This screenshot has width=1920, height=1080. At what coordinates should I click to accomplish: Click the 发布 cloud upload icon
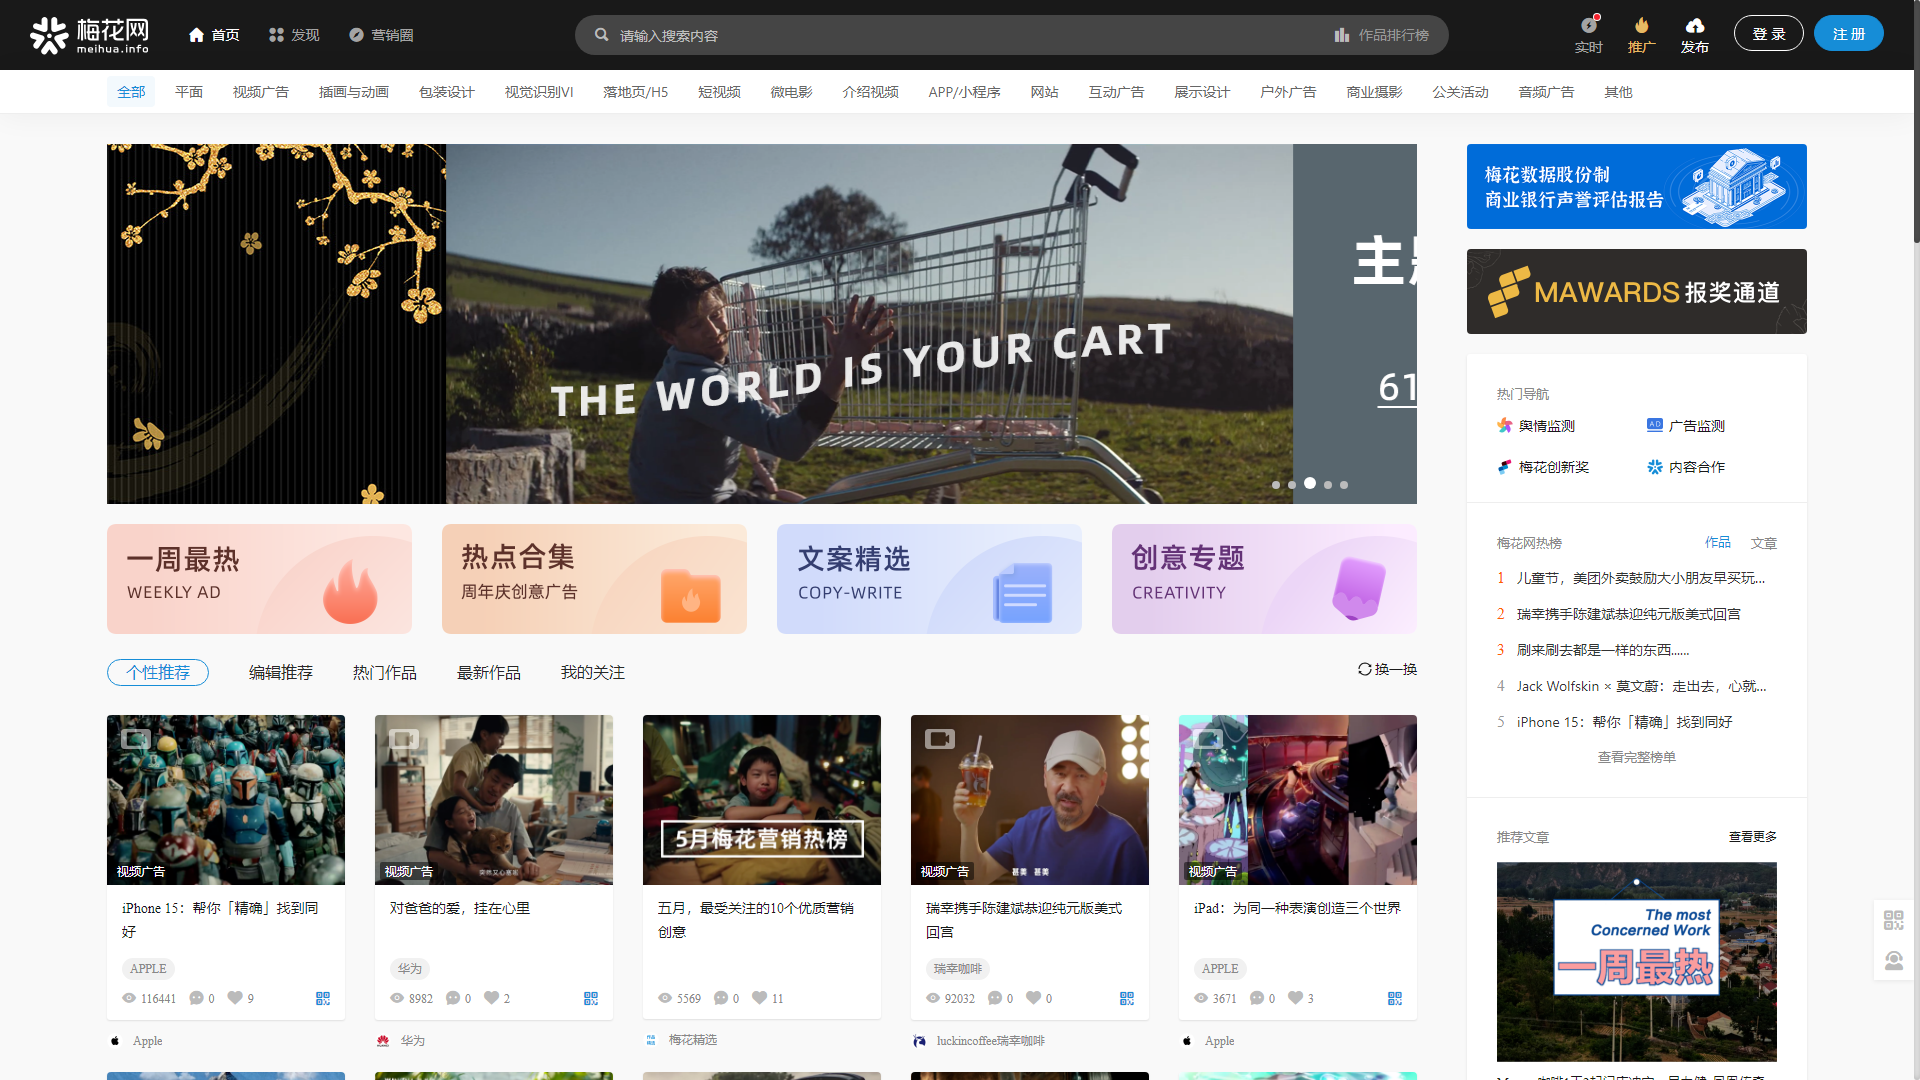tap(1694, 26)
